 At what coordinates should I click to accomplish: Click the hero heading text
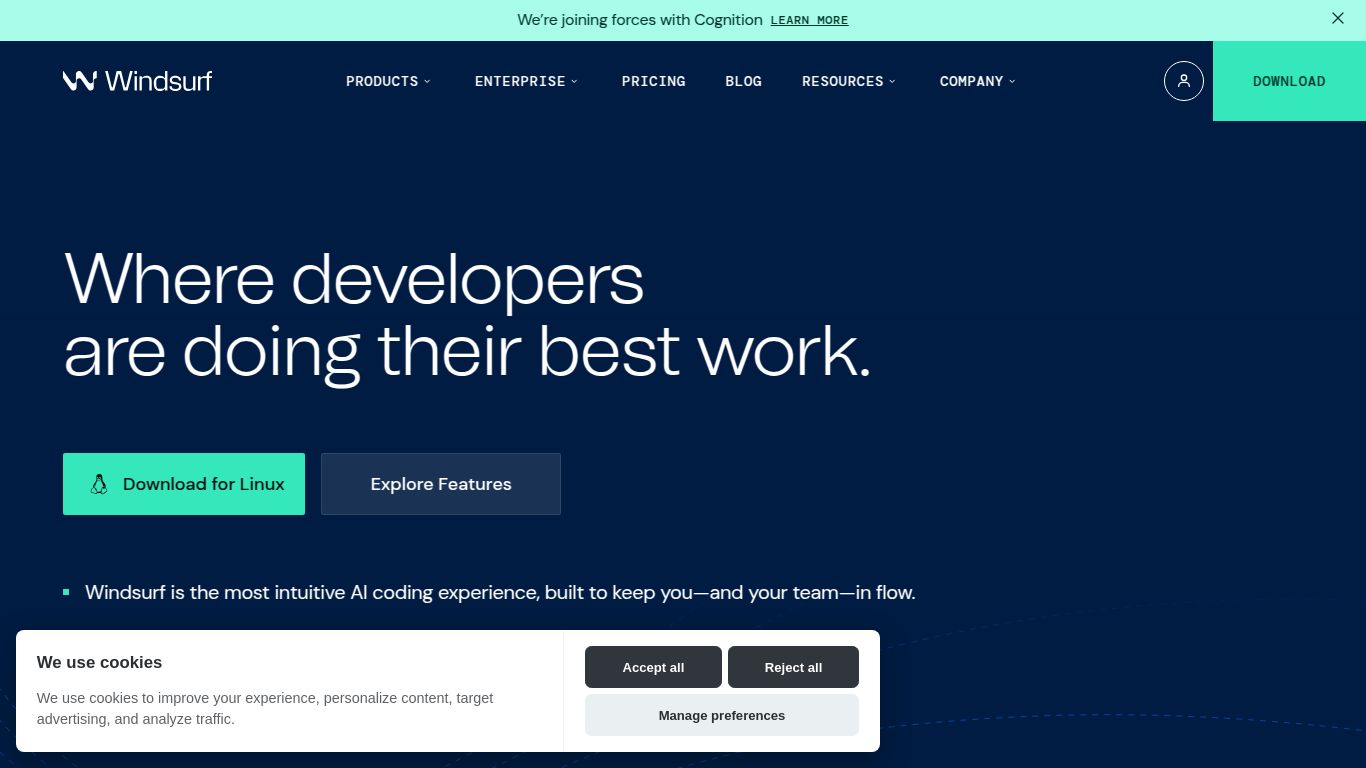[466, 315]
